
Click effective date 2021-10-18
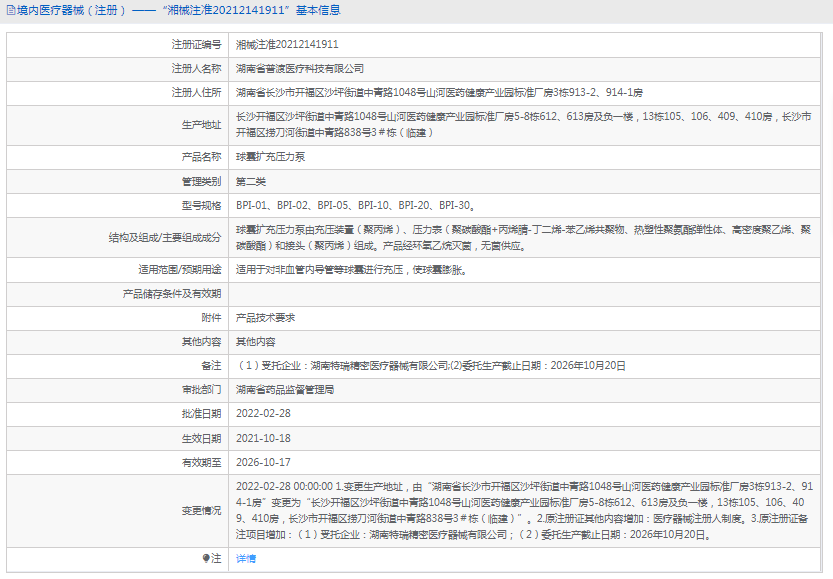pos(263,438)
